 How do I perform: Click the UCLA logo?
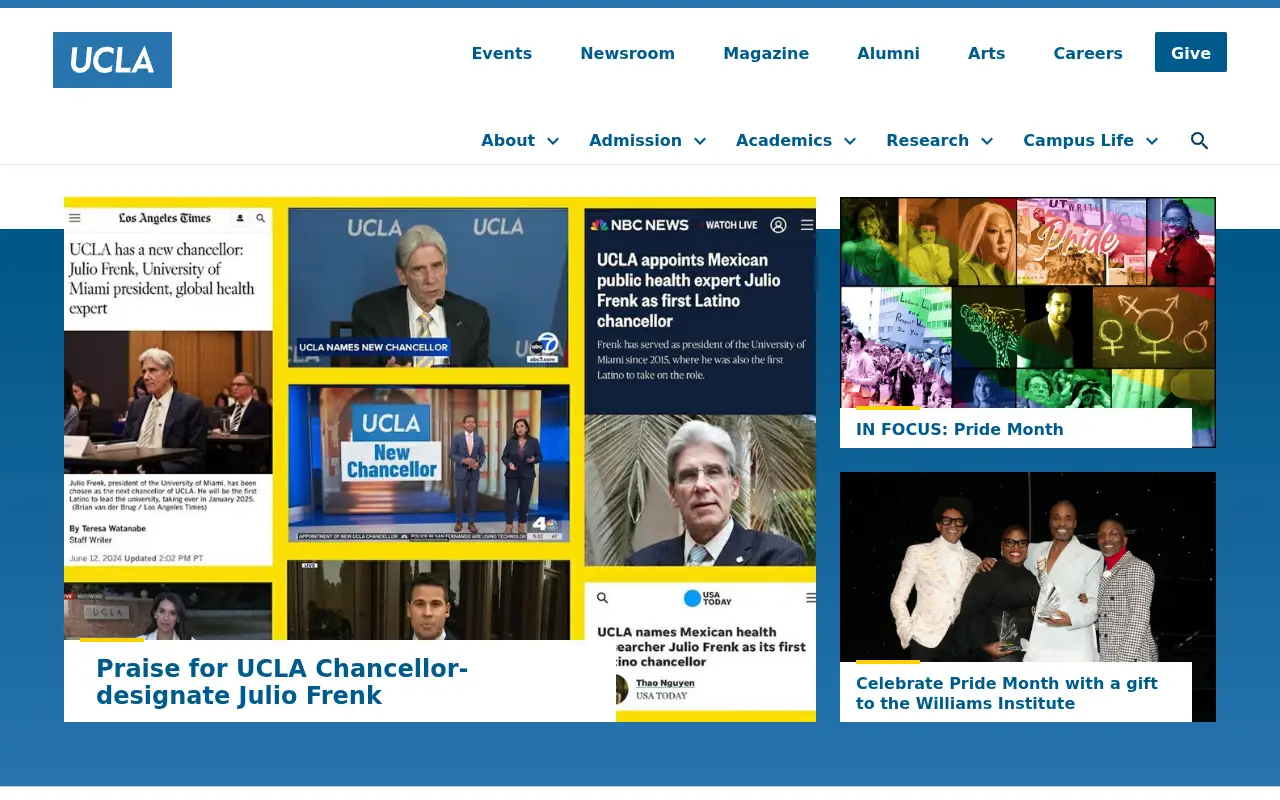pos(112,60)
